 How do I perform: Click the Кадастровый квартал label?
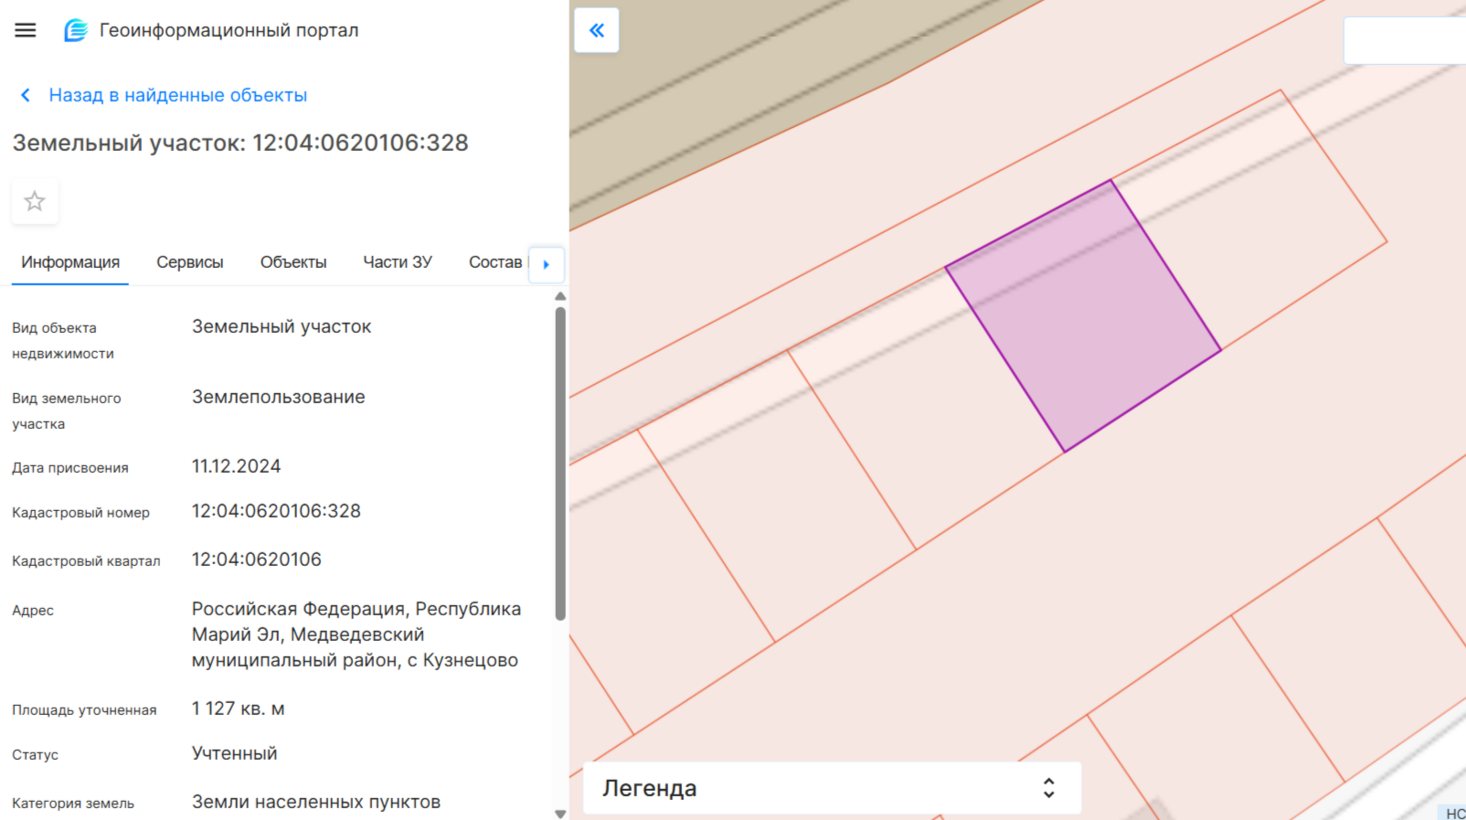coord(86,561)
